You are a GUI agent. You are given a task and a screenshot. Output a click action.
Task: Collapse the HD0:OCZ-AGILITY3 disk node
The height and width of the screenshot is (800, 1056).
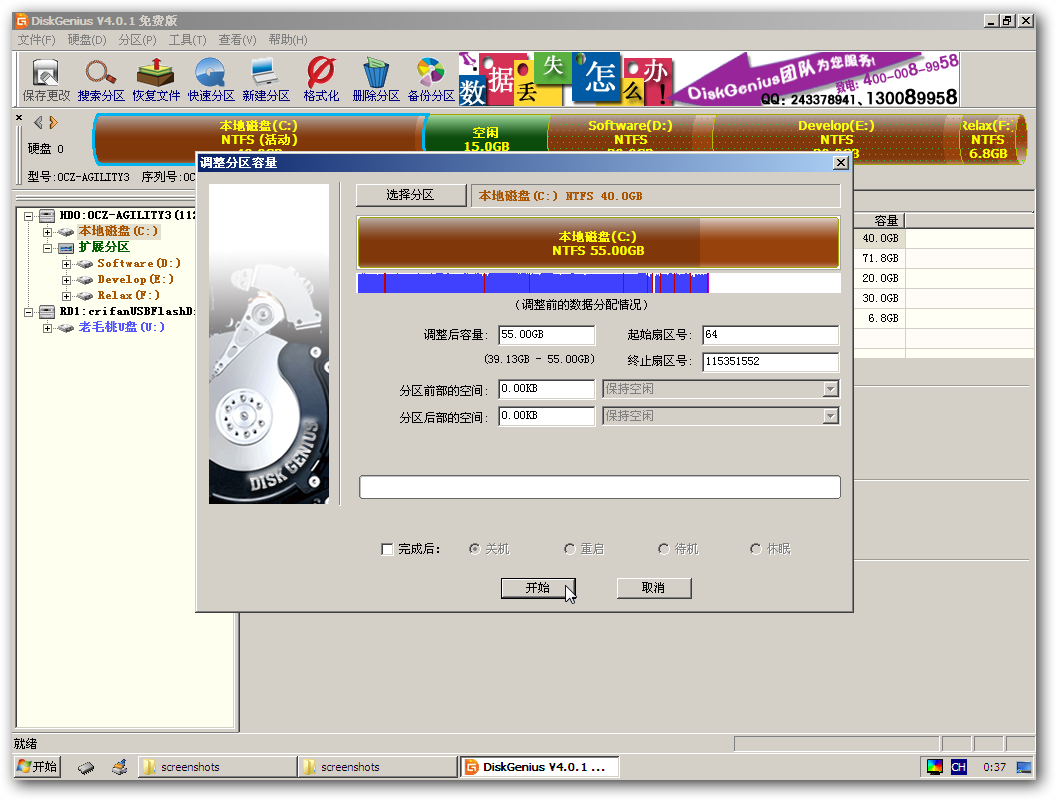tap(29, 216)
